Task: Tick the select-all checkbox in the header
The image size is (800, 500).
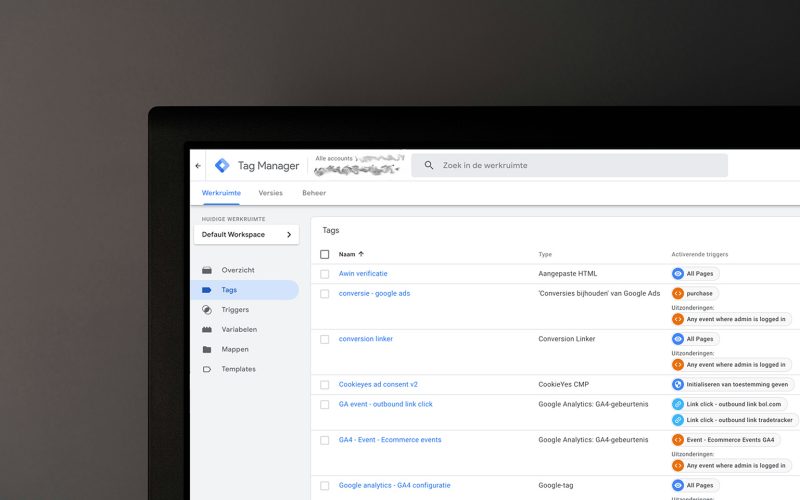Action: click(324, 254)
